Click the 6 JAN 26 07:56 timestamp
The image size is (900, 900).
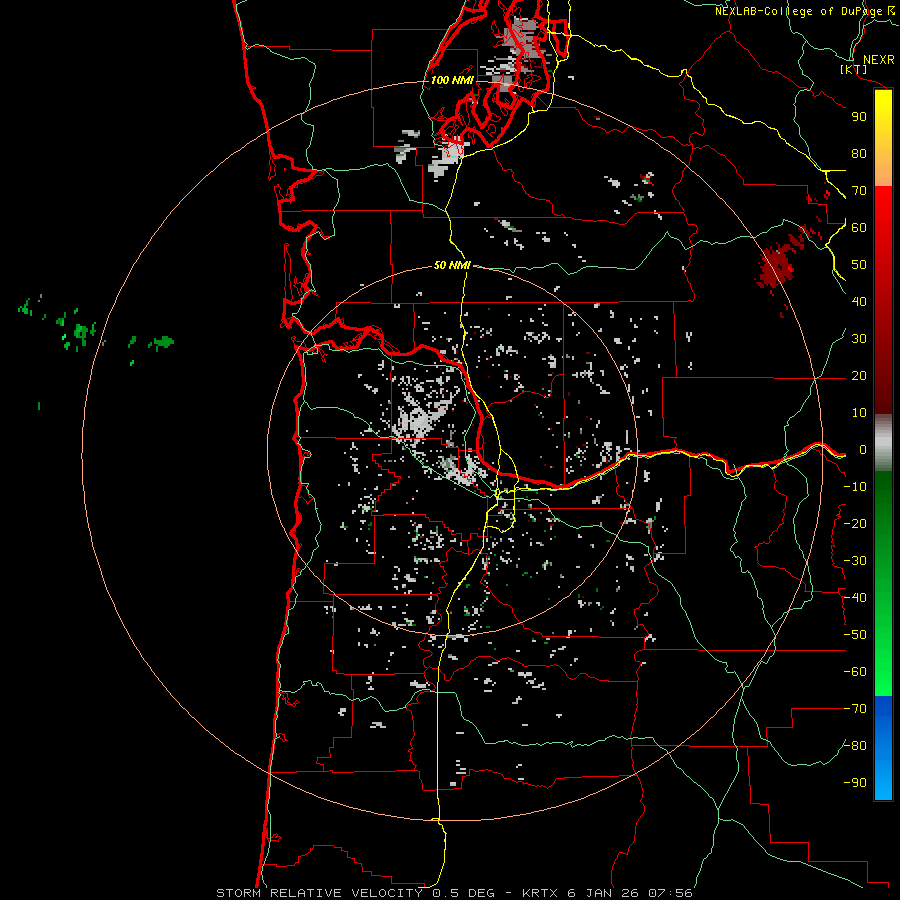tap(630, 893)
